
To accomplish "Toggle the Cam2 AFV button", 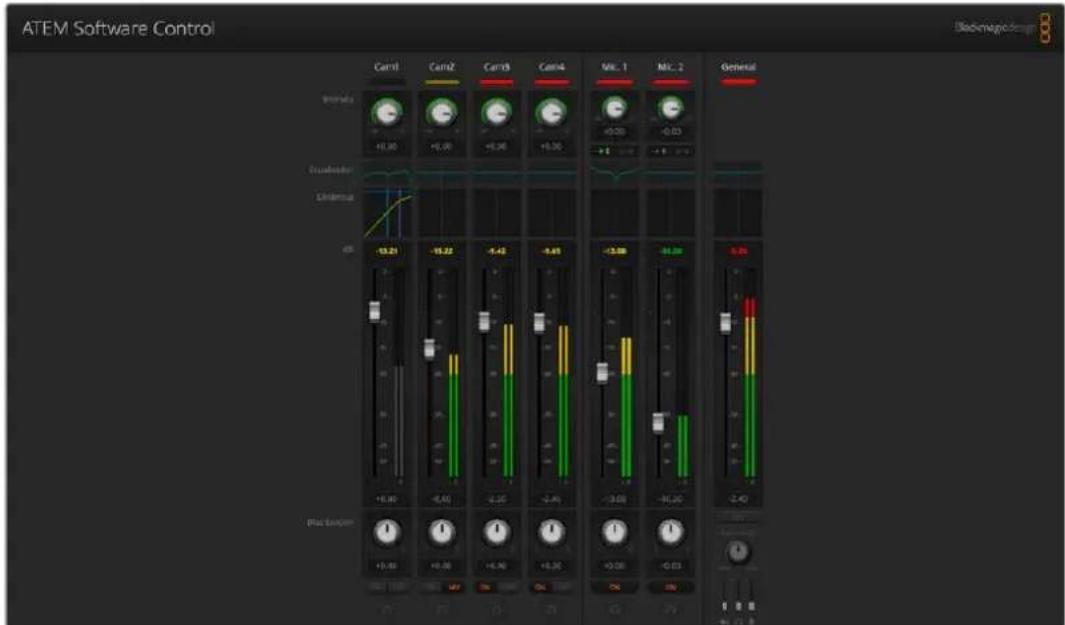I will pyautogui.click(x=454, y=587).
